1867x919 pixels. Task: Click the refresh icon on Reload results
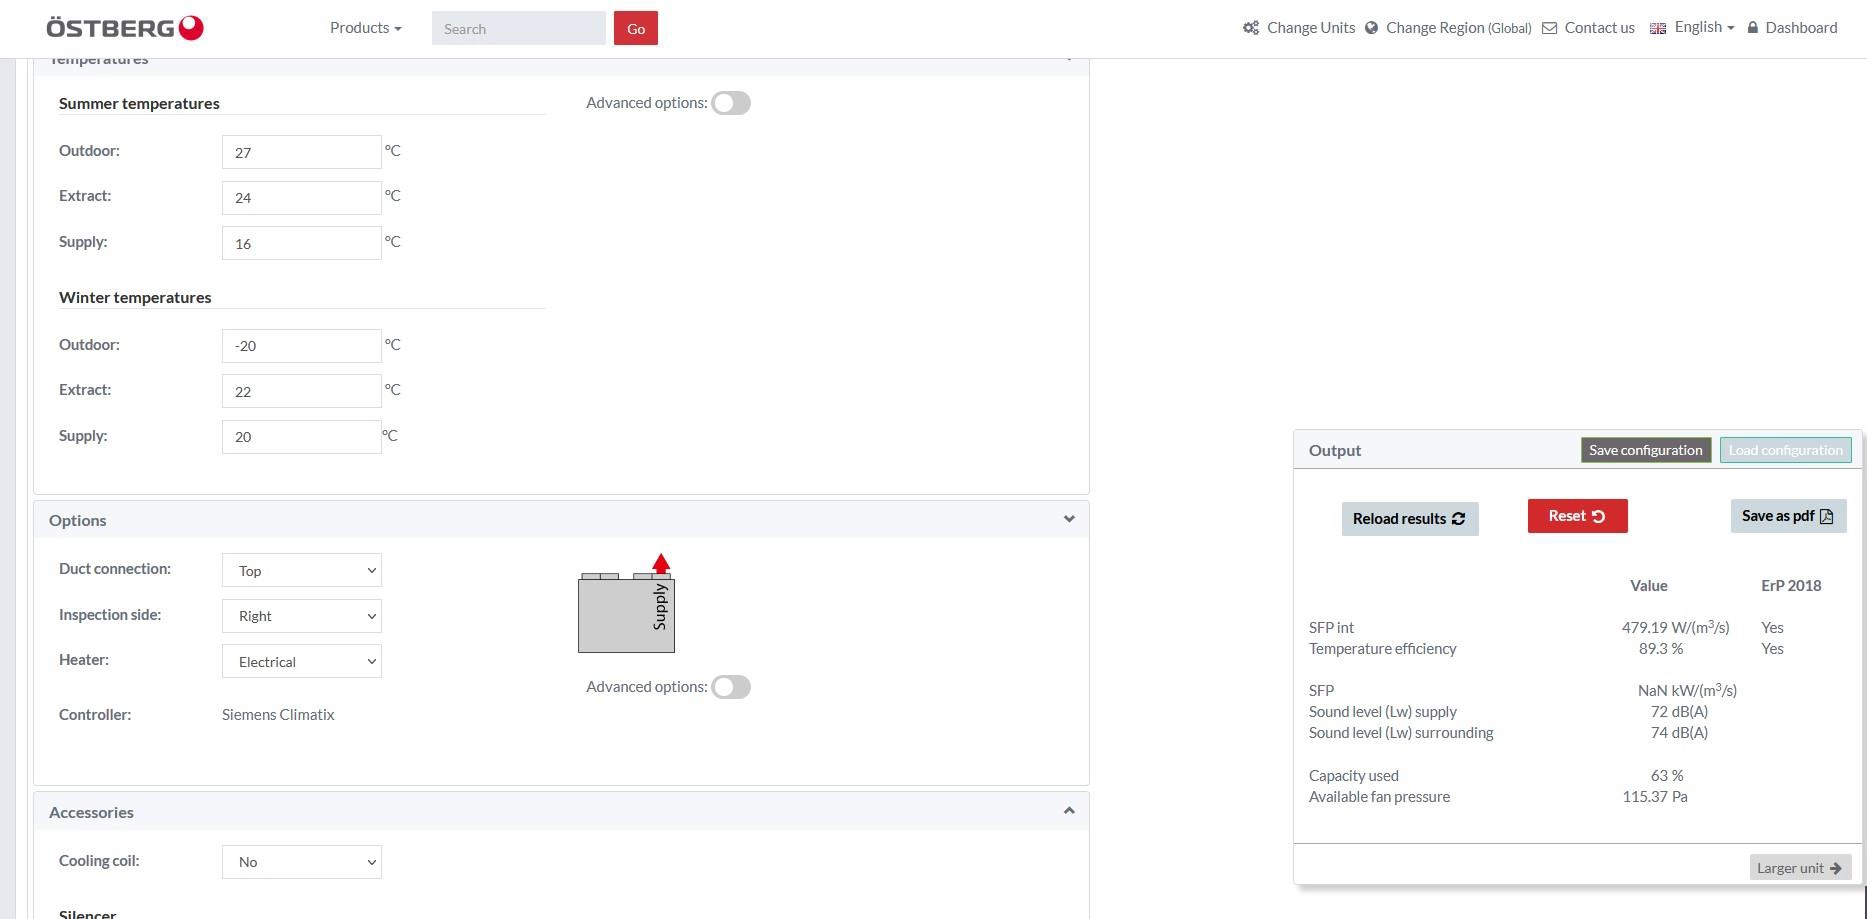pyautogui.click(x=1458, y=518)
